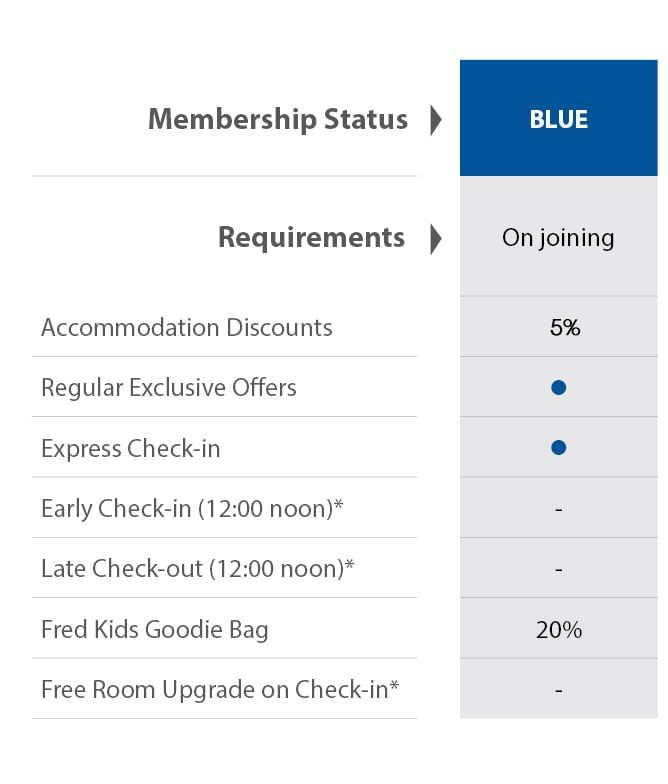
Task: Click the blue dot for Express Check-in
Action: click(x=558, y=447)
